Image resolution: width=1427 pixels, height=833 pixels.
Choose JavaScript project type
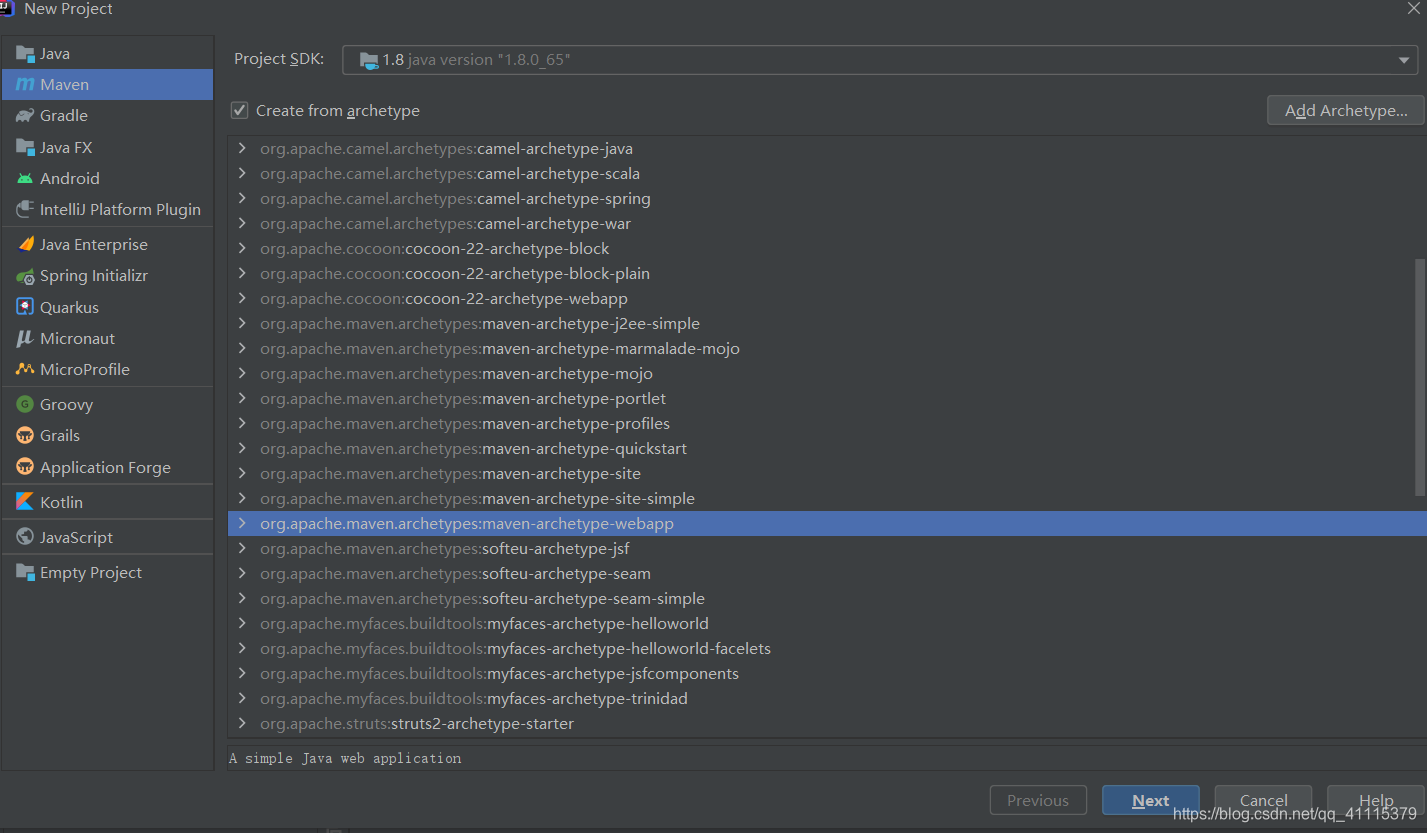pyautogui.click(x=107, y=537)
